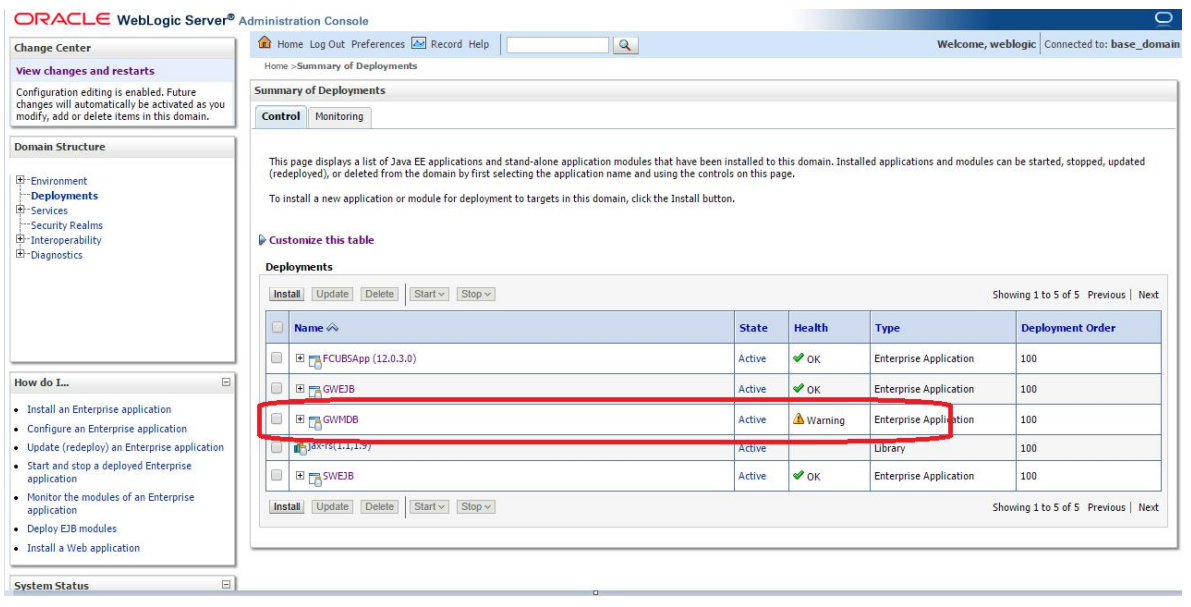Open the bottom Stop dropdown button
The width and height of the screenshot is (1191, 607).
click(475, 507)
